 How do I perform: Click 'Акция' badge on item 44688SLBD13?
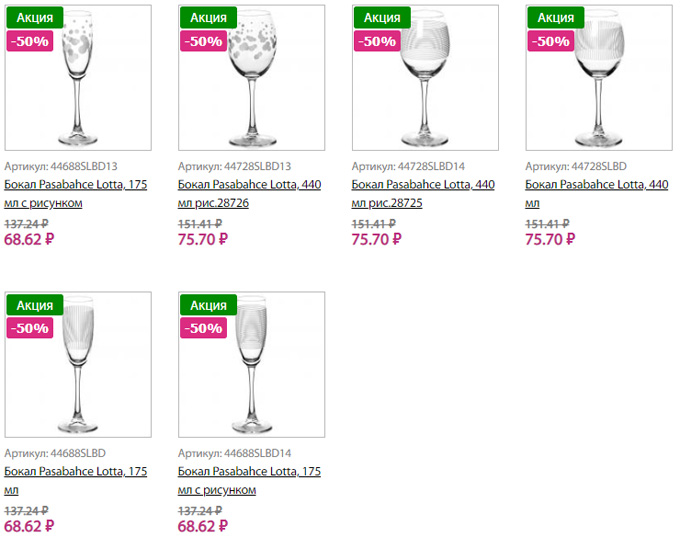click(35, 17)
